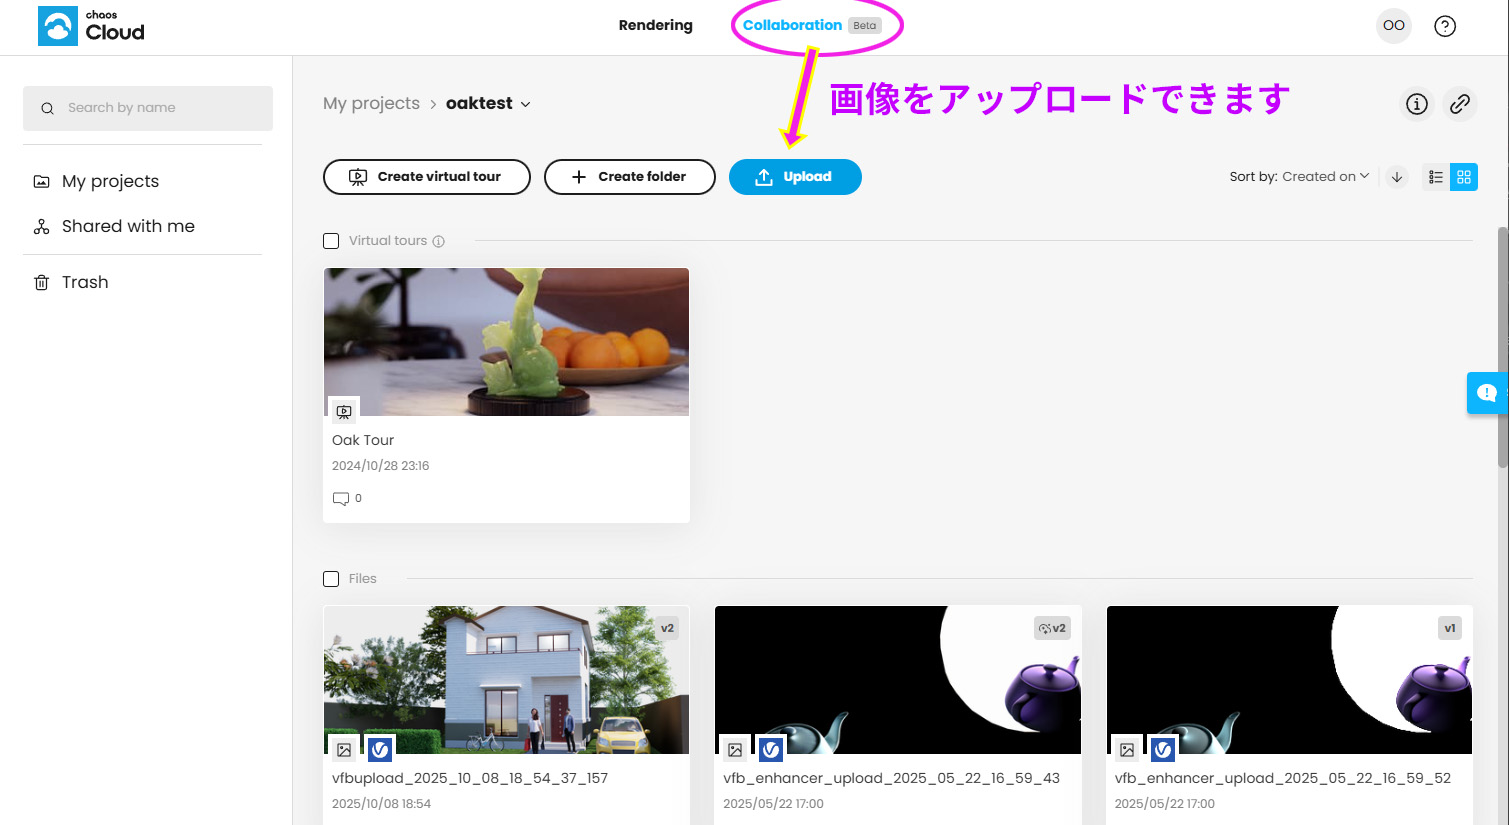
Task: Open the Collaboration Beta tab
Action: (792, 26)
